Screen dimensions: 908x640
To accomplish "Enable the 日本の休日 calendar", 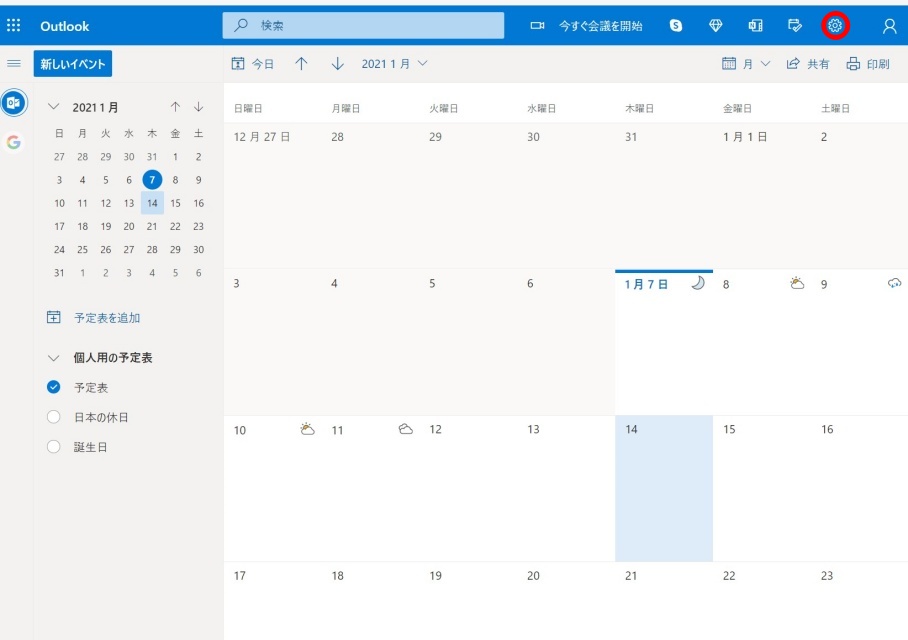I will click(54, 417).
